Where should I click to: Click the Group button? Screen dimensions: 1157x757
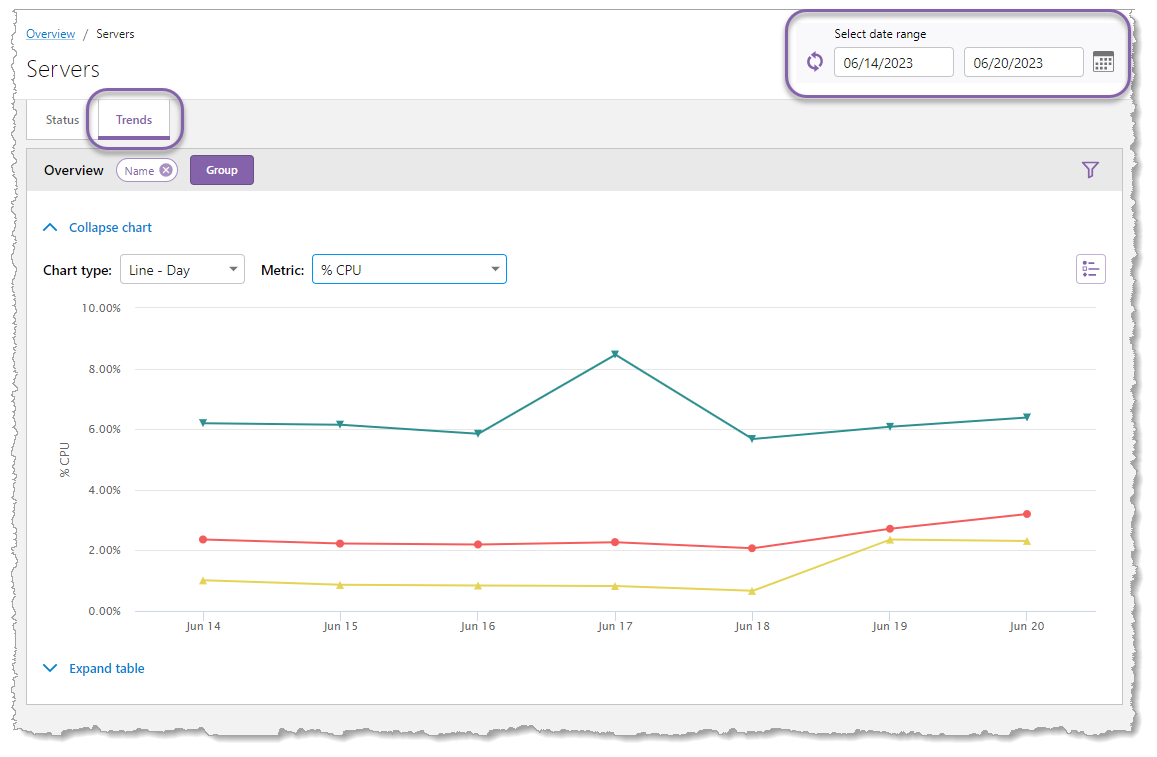[x=221, y=169]
